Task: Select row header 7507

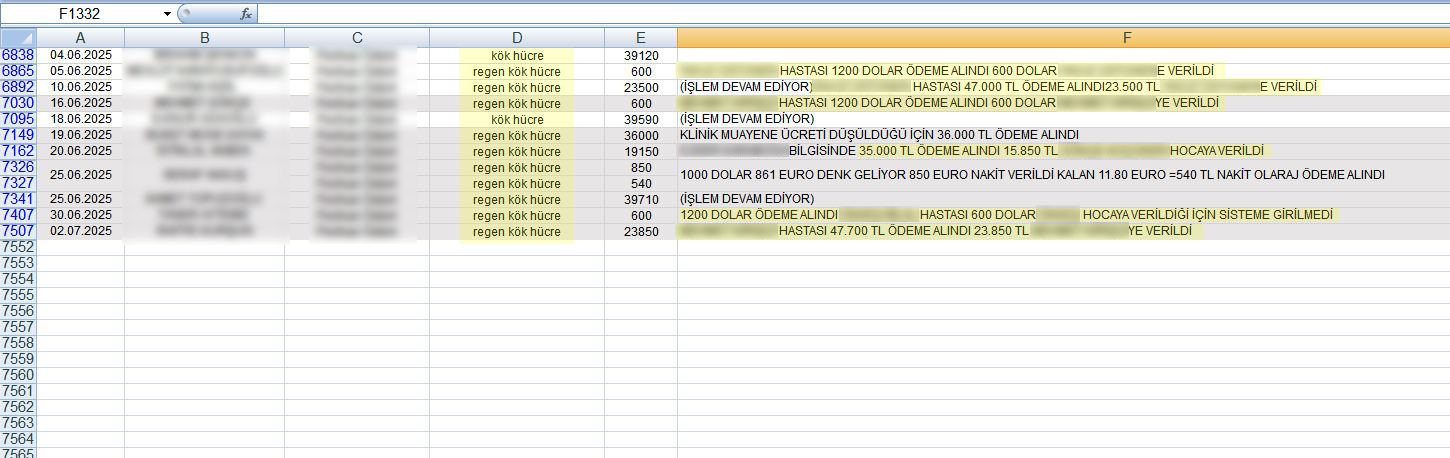Action: (18, 231)
